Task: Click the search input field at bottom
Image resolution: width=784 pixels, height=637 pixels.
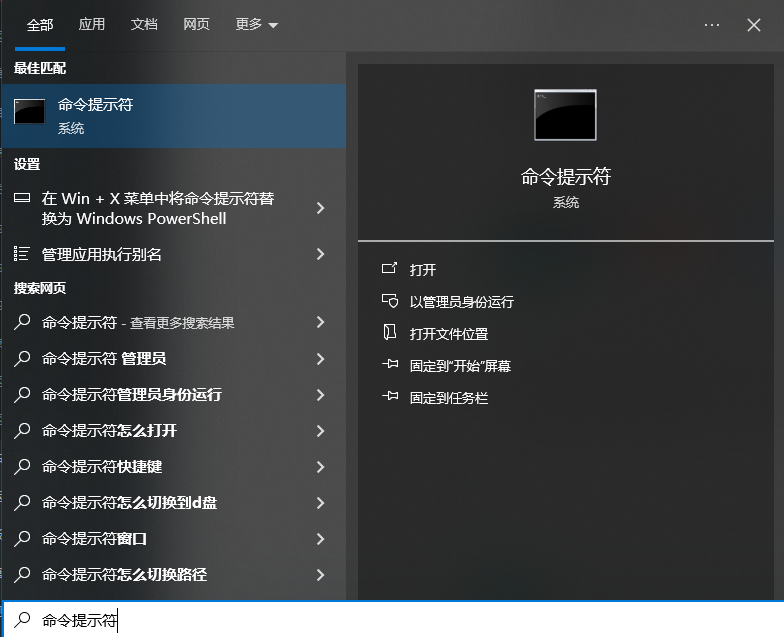Action: (x=400, y=621)
